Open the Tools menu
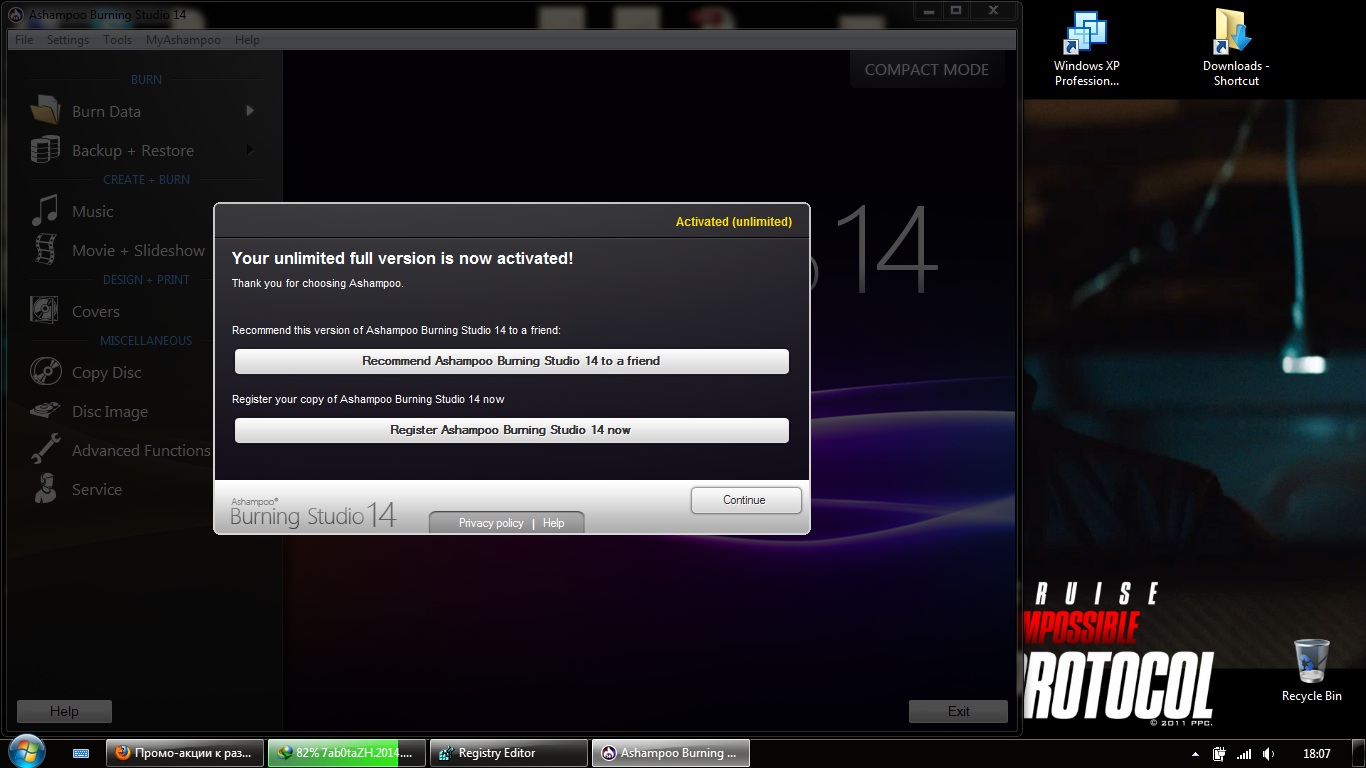Screen dimensions: 1366x768 click(x=118, y=40)
